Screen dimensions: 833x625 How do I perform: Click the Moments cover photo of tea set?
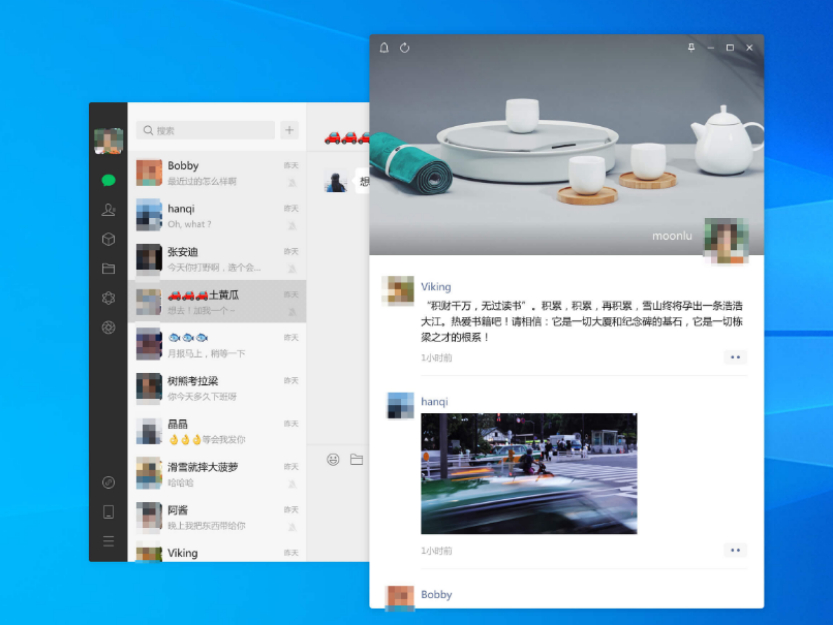click(x=567, y=145)
